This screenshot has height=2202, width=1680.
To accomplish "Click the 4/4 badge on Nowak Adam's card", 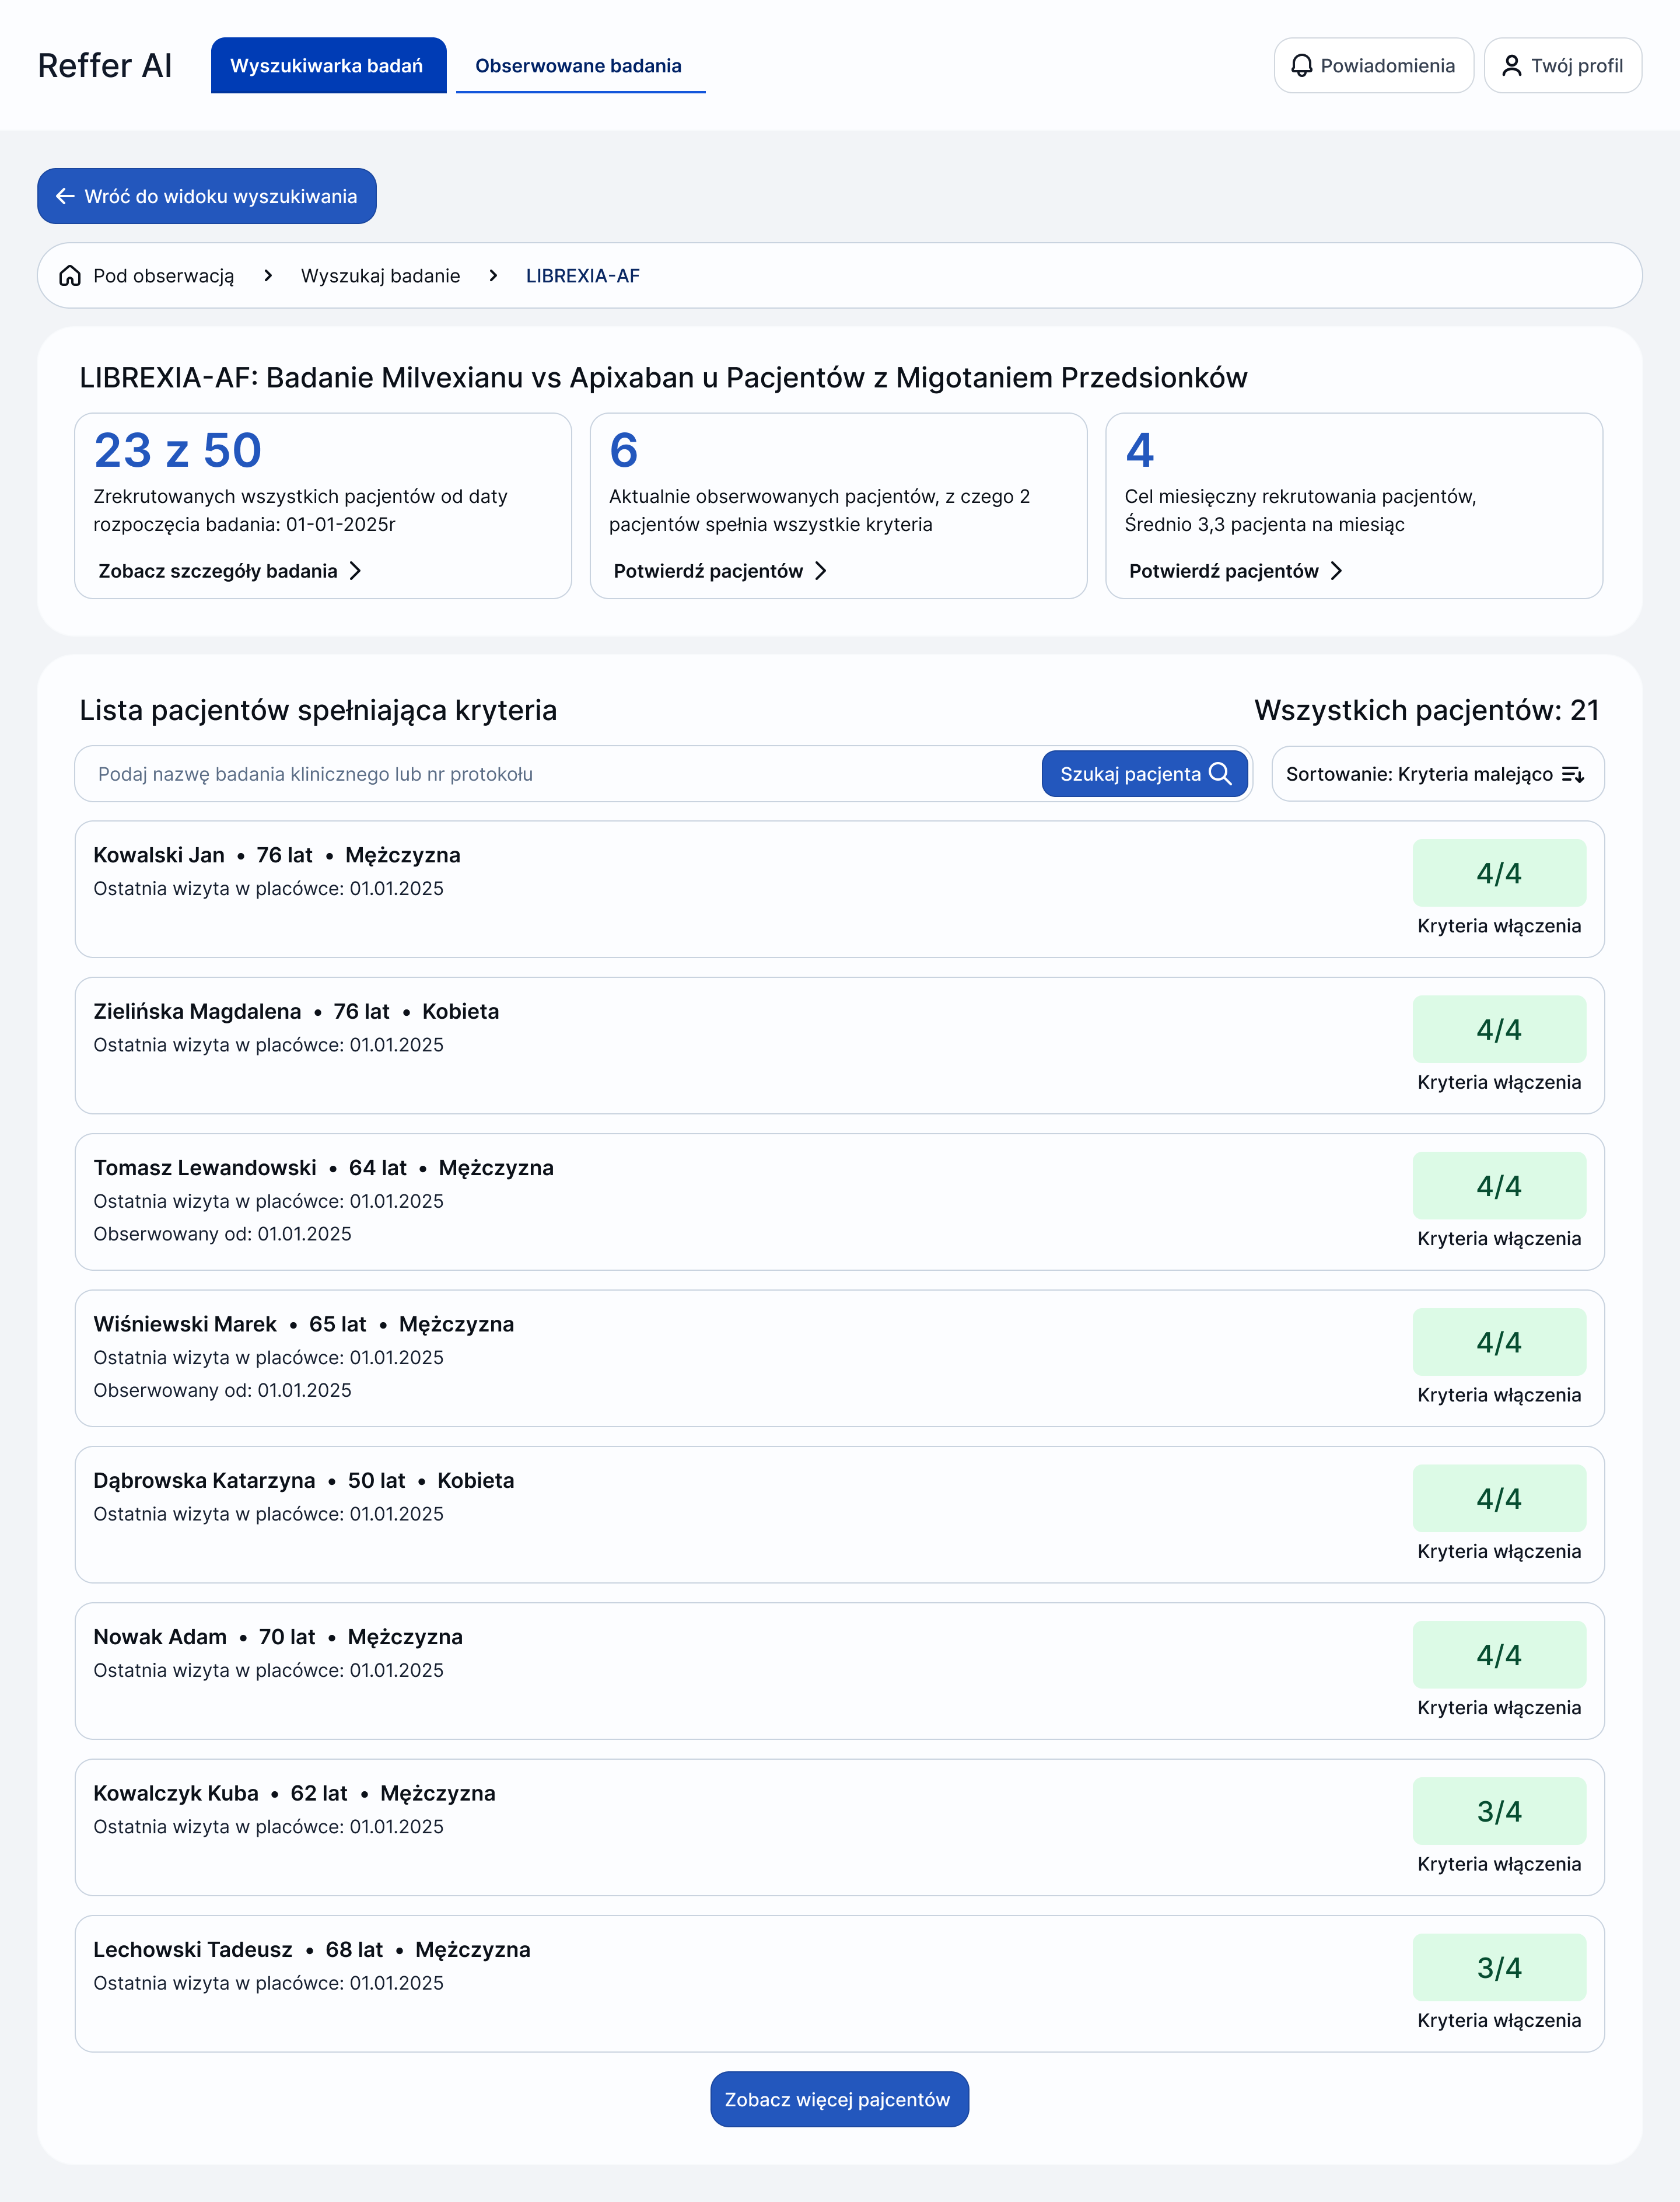I will pos(1499,1654).
